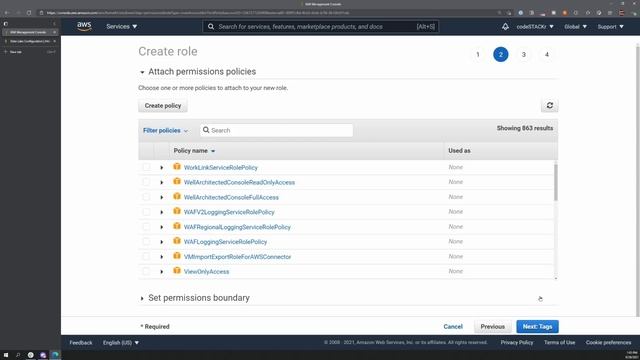
Task: Sort by the Policy name column
Action: [x=194, y=151]
